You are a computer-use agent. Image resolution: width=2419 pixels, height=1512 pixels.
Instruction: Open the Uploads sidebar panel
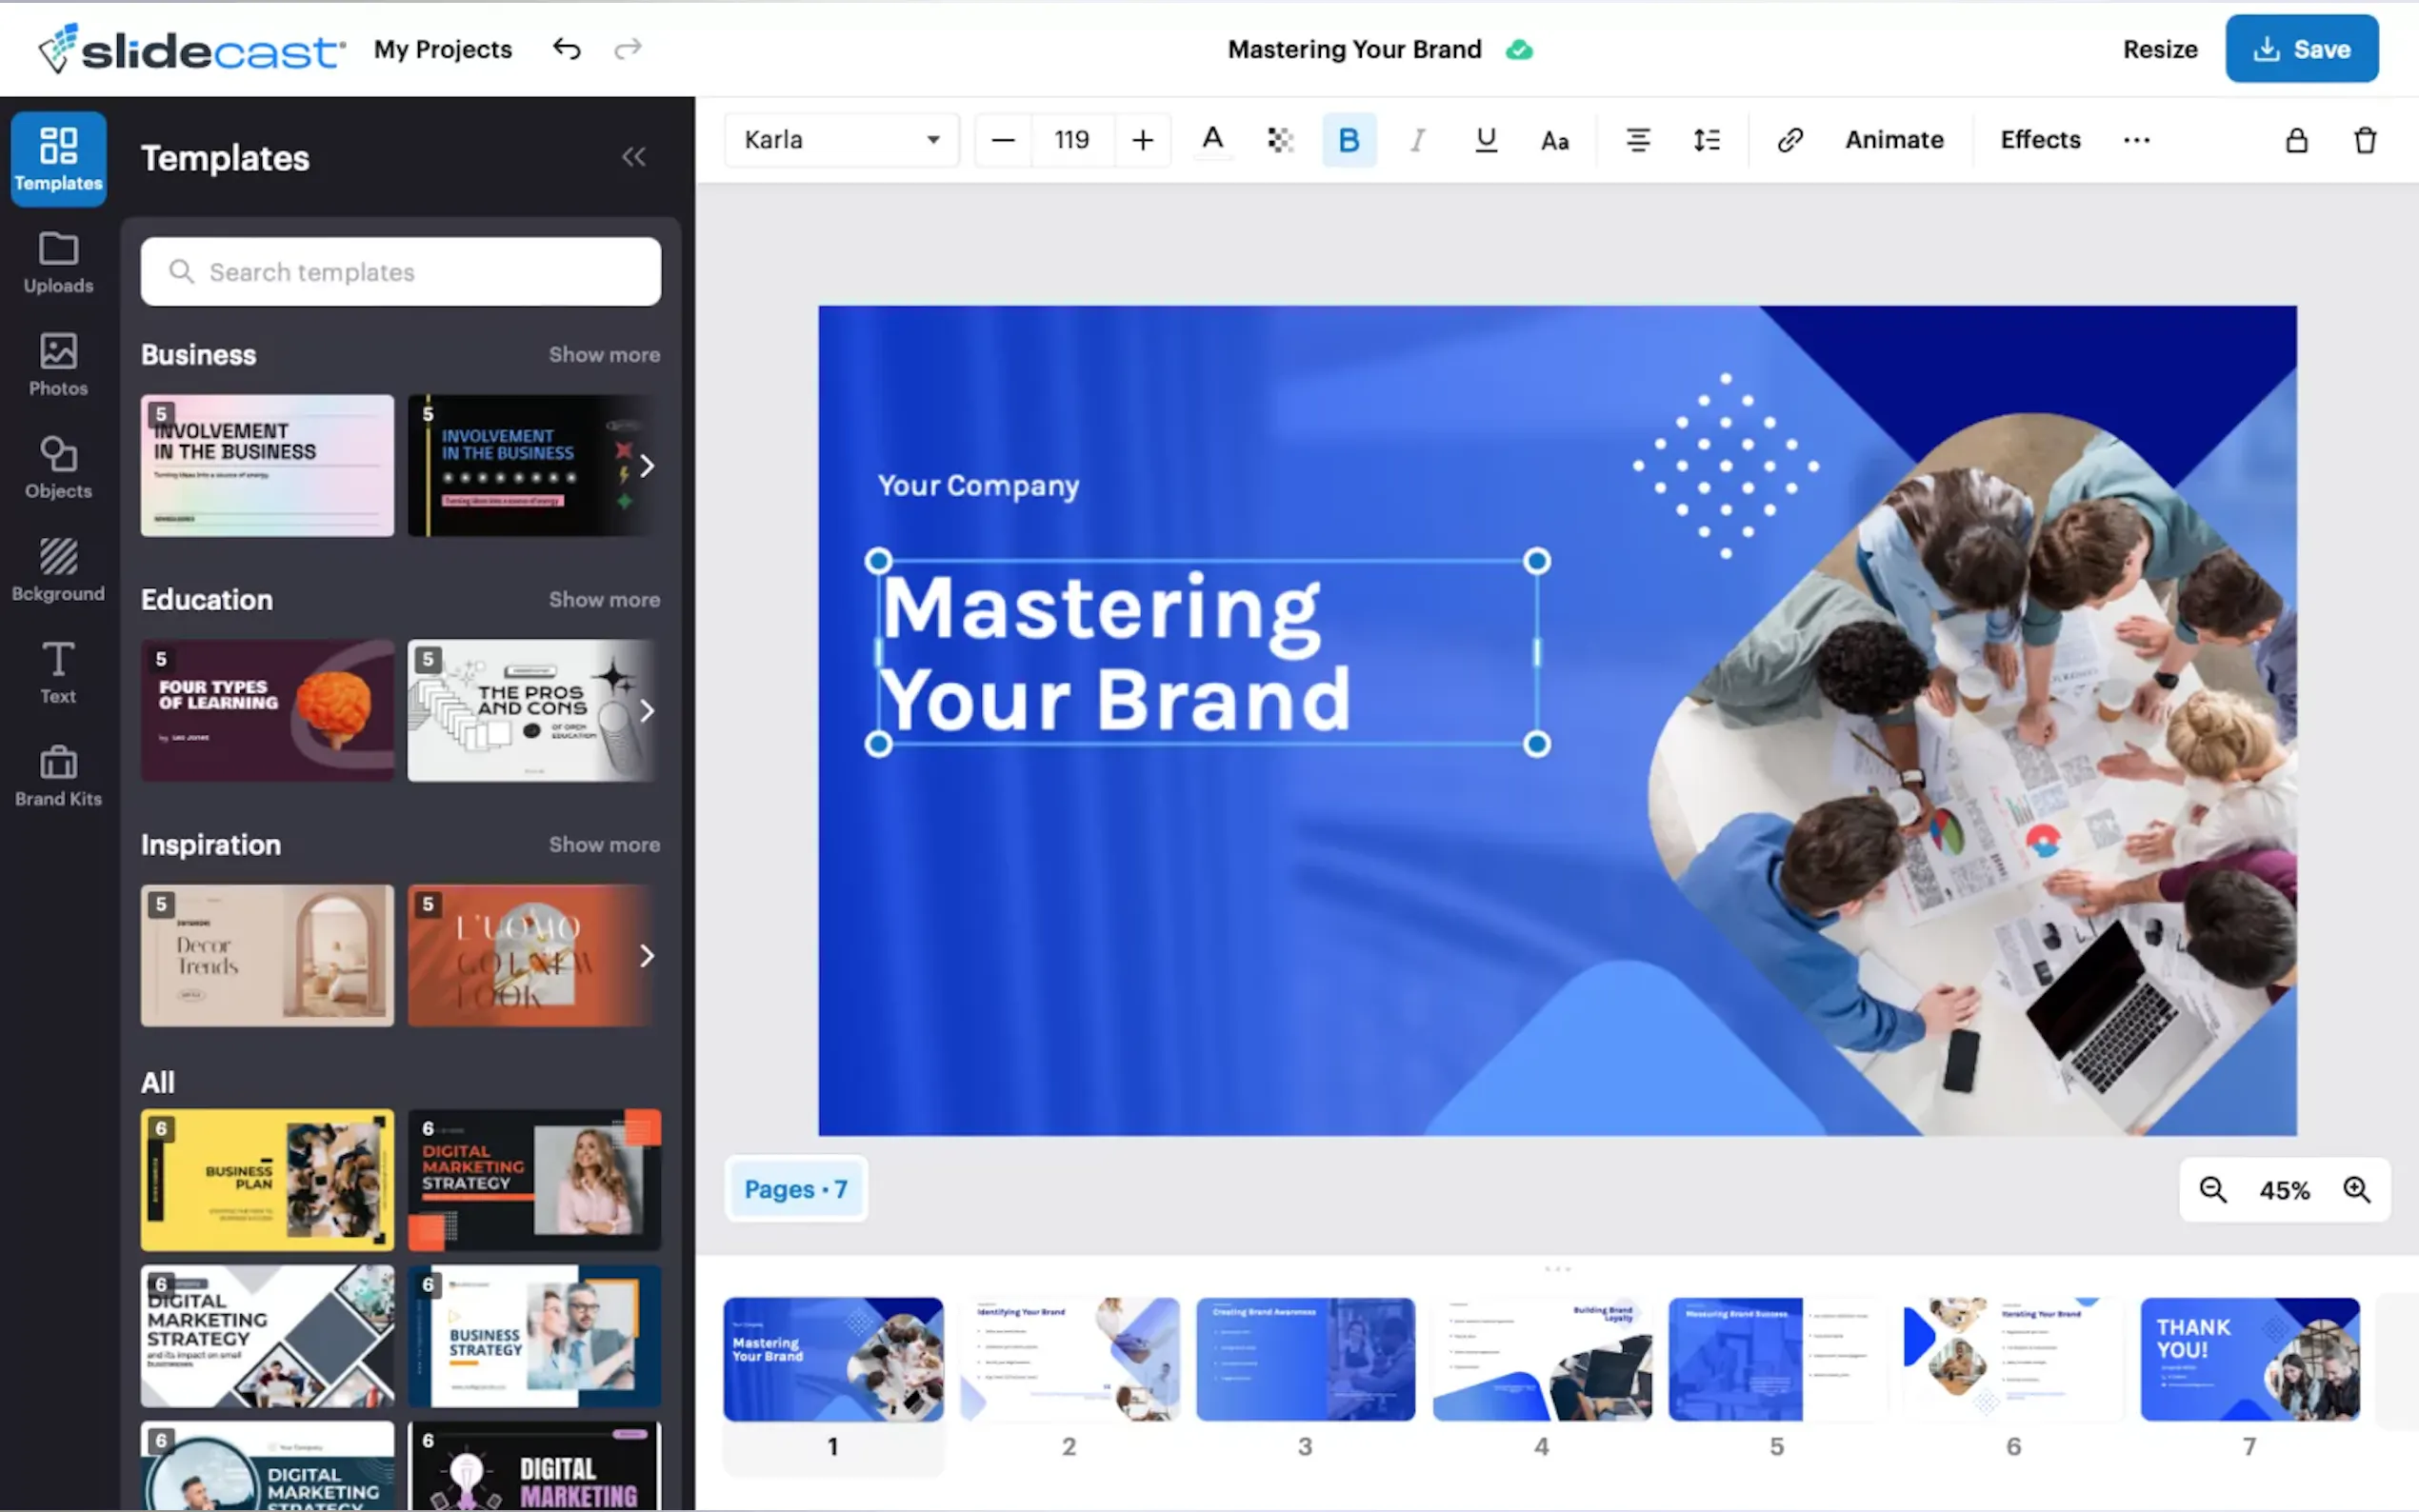click(x=58, y=262)
